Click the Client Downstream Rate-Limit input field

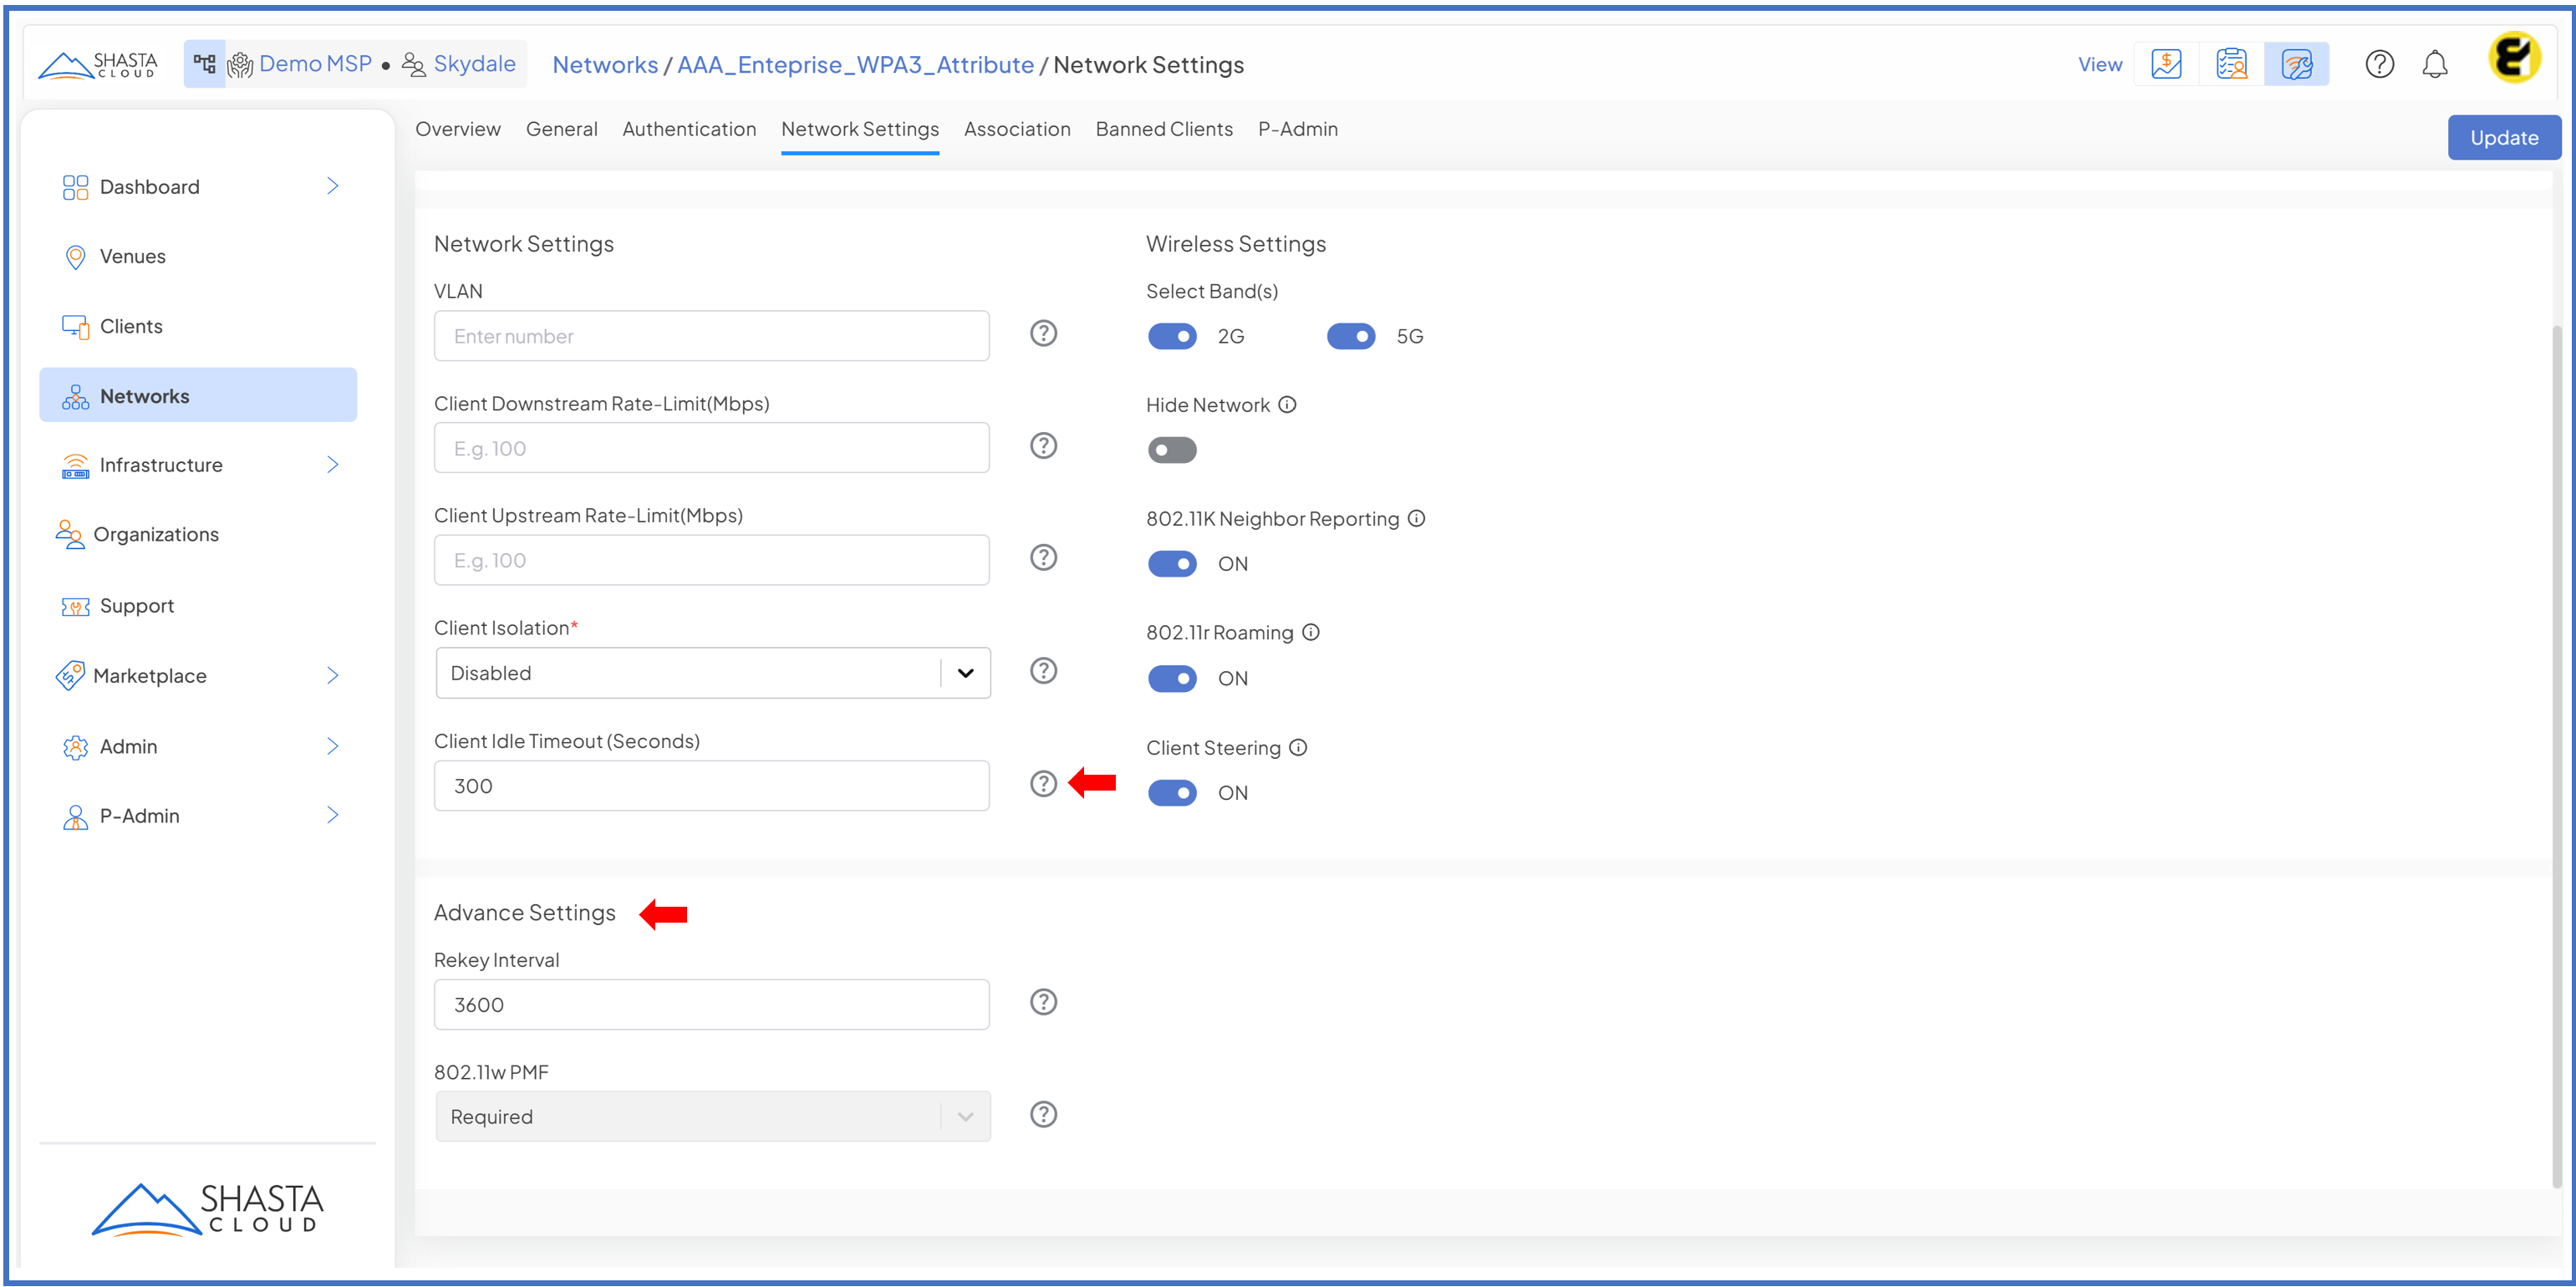pyautogui.click(x=711, y=448)
